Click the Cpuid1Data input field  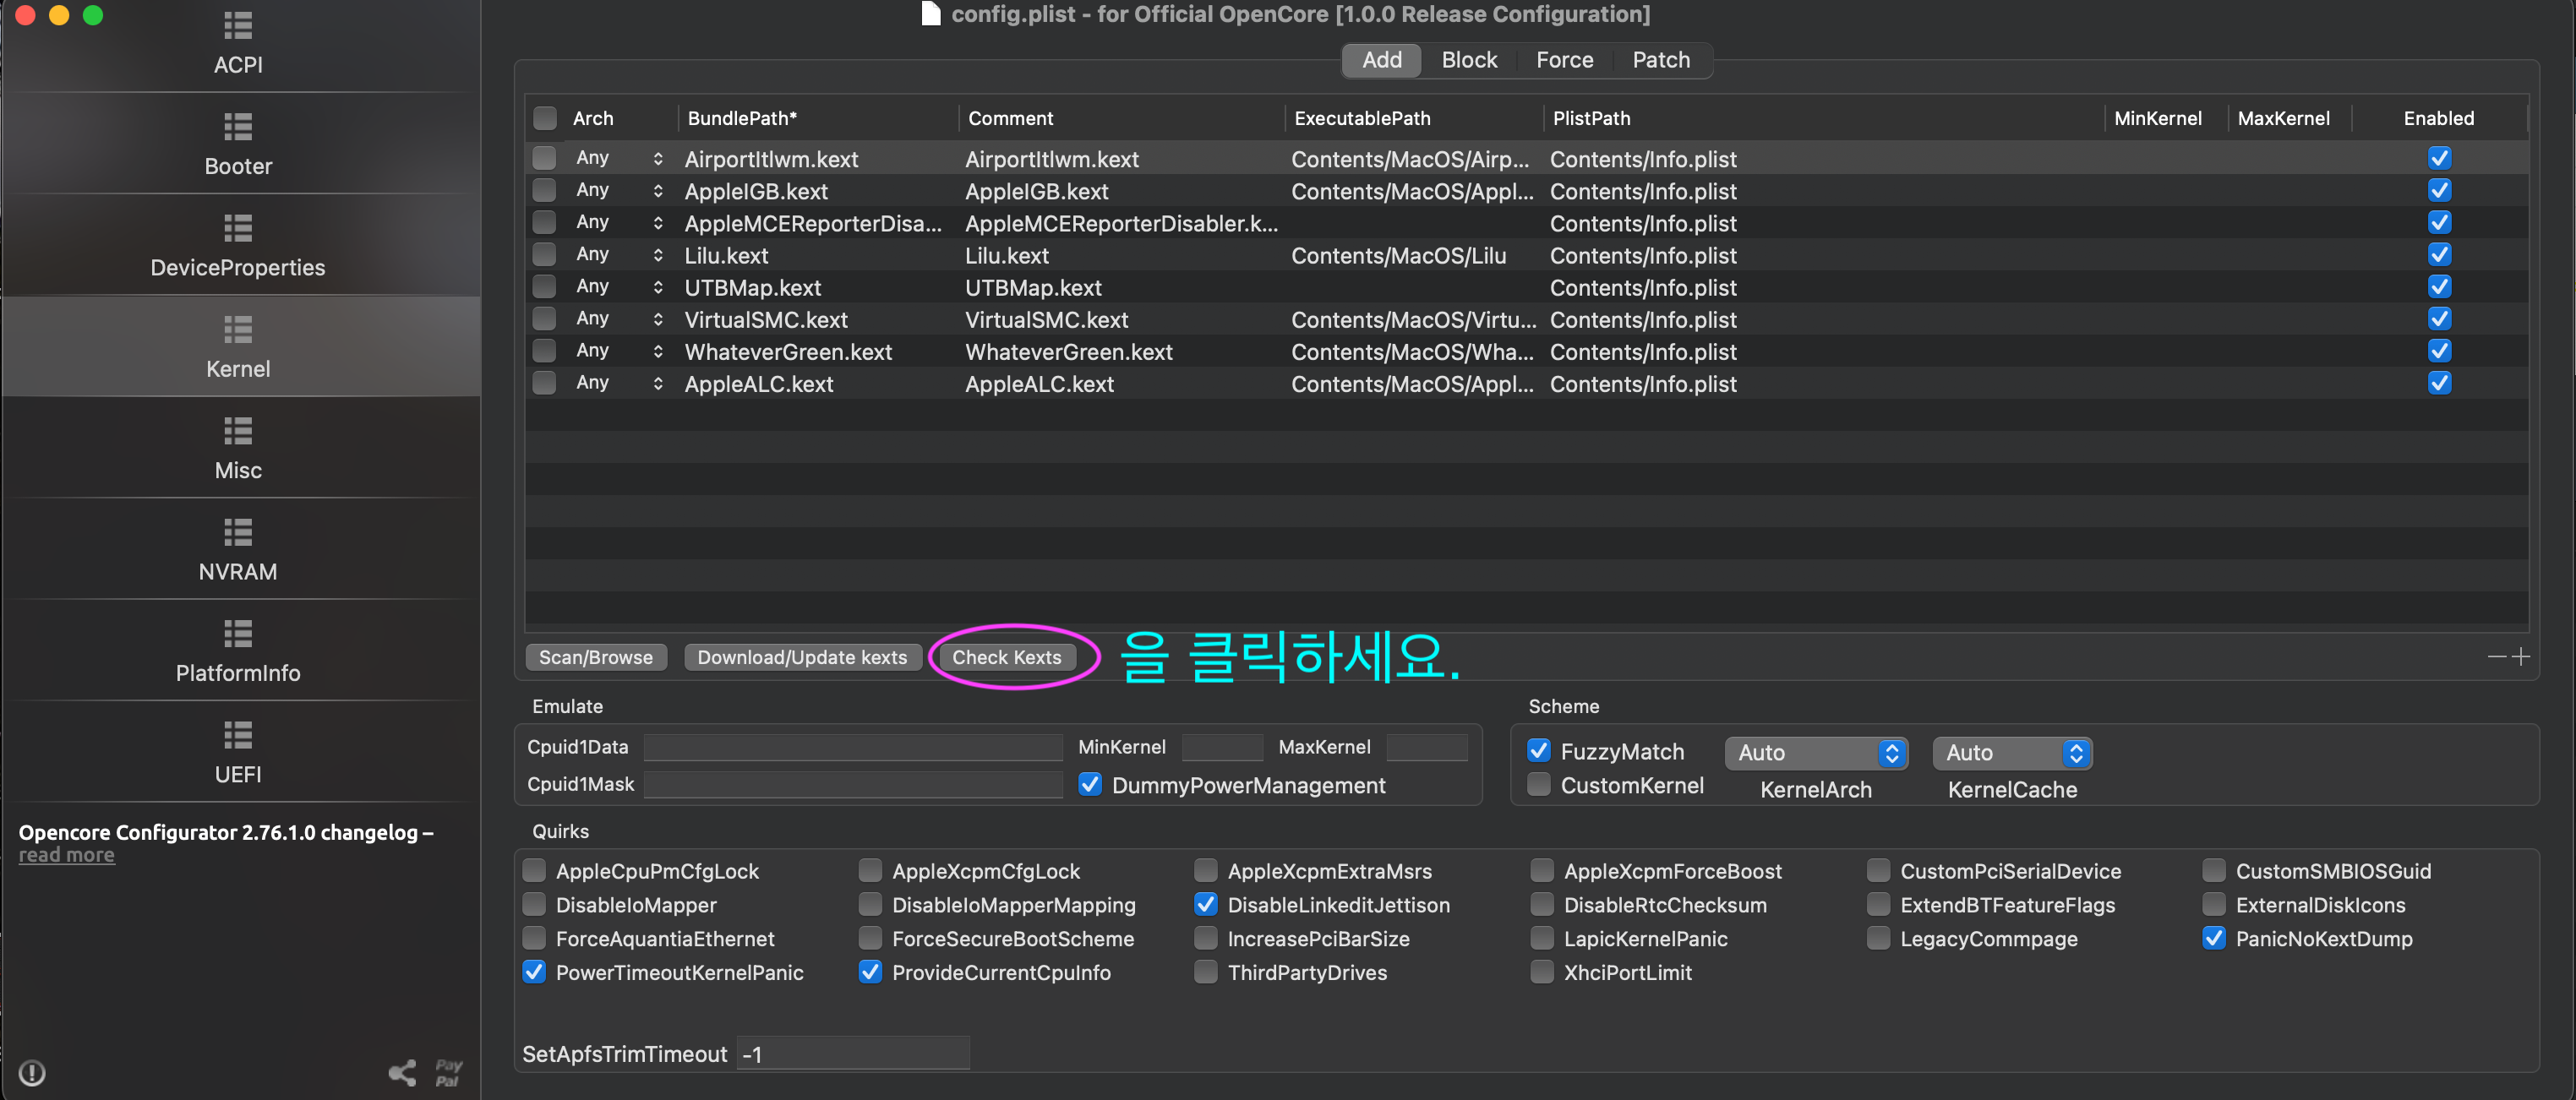[853, 747]
